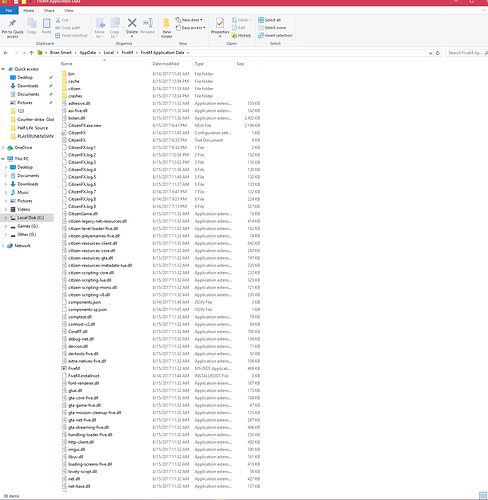Go up one folder level
This screenshot has height=500, width=488.
[31, 53]
